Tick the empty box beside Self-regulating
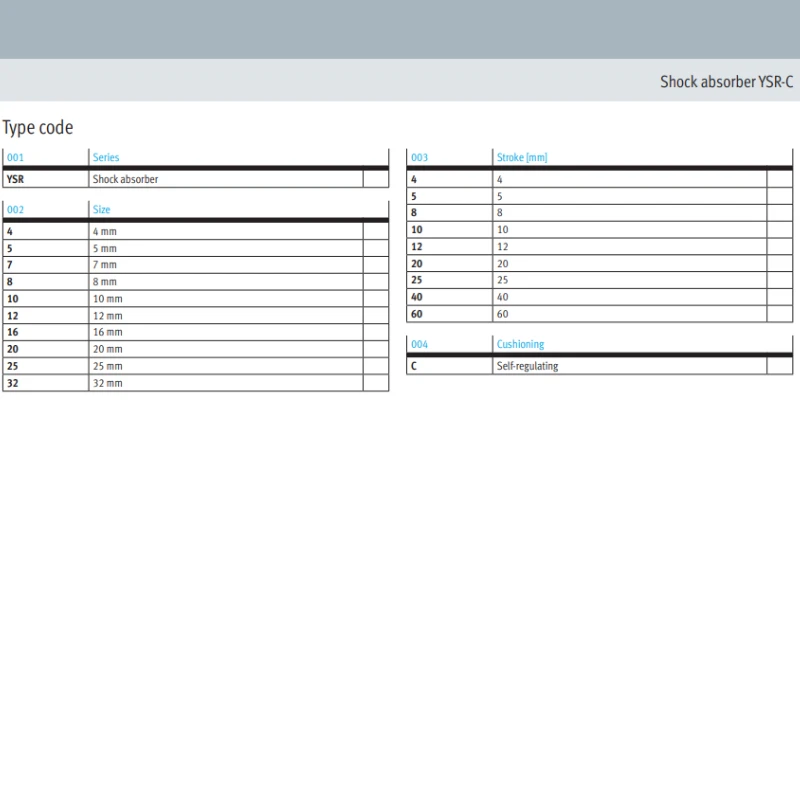800x800 pixels. 780,366
